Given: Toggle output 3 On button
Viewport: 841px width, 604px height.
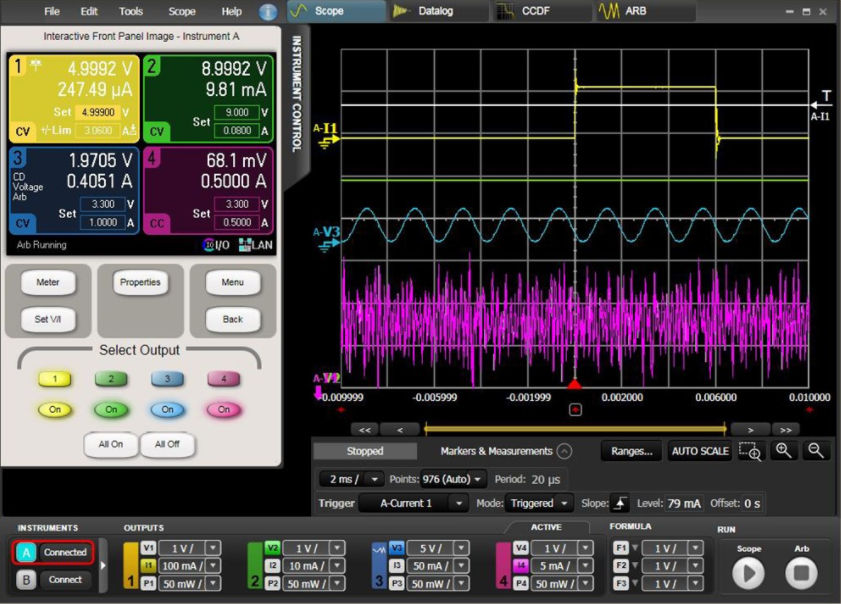Looking at the screenshot, I should [x=167, y=410].
